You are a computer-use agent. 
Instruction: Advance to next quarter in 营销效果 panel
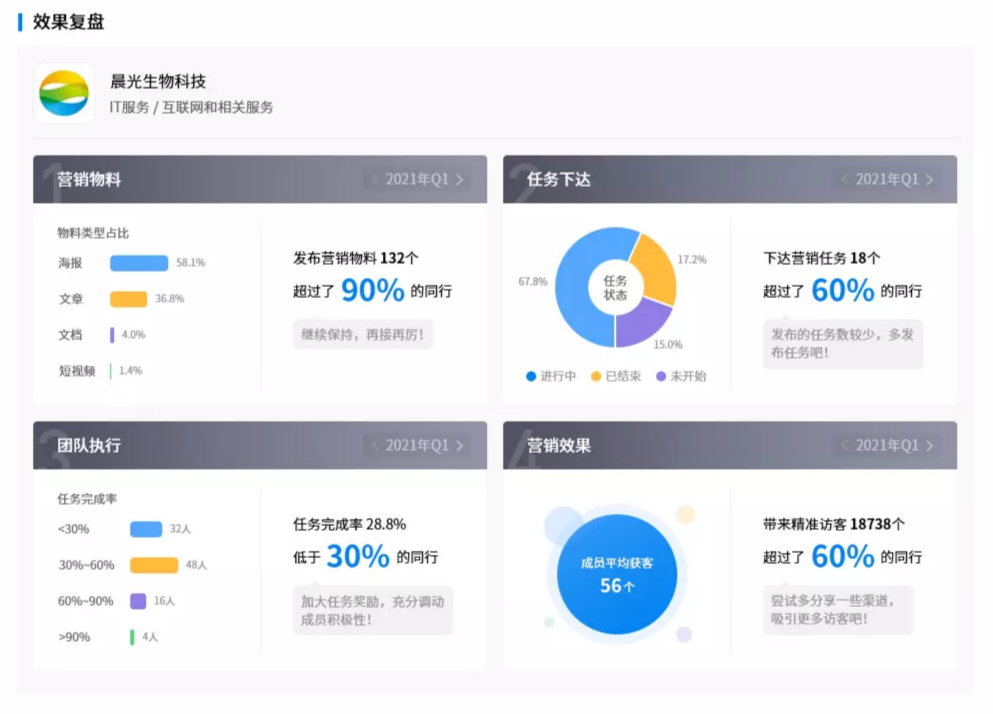click(x=929, y=446)
